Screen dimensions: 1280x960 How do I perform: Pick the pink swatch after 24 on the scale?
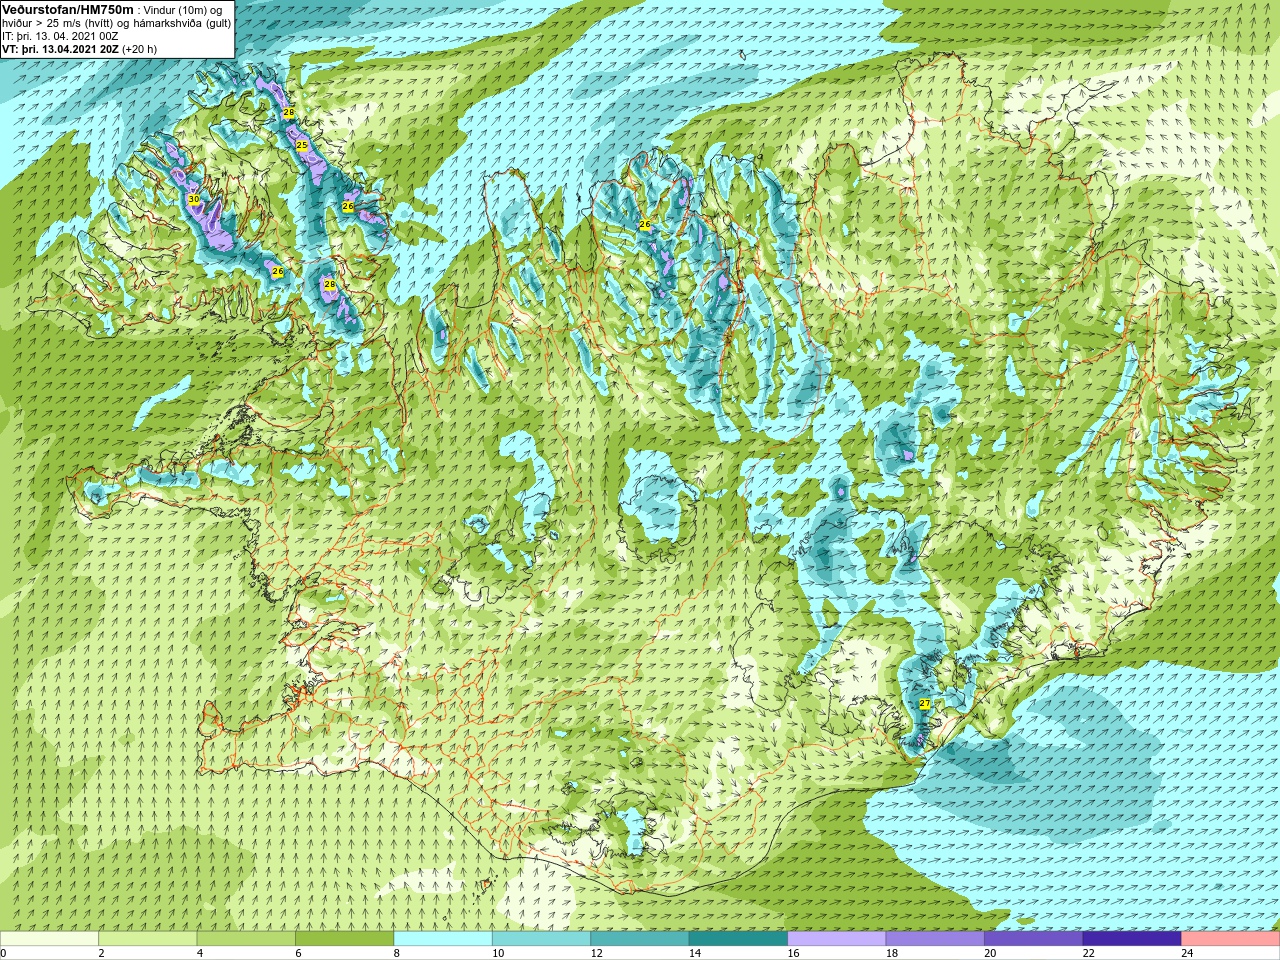click(x=1230, y=938)
